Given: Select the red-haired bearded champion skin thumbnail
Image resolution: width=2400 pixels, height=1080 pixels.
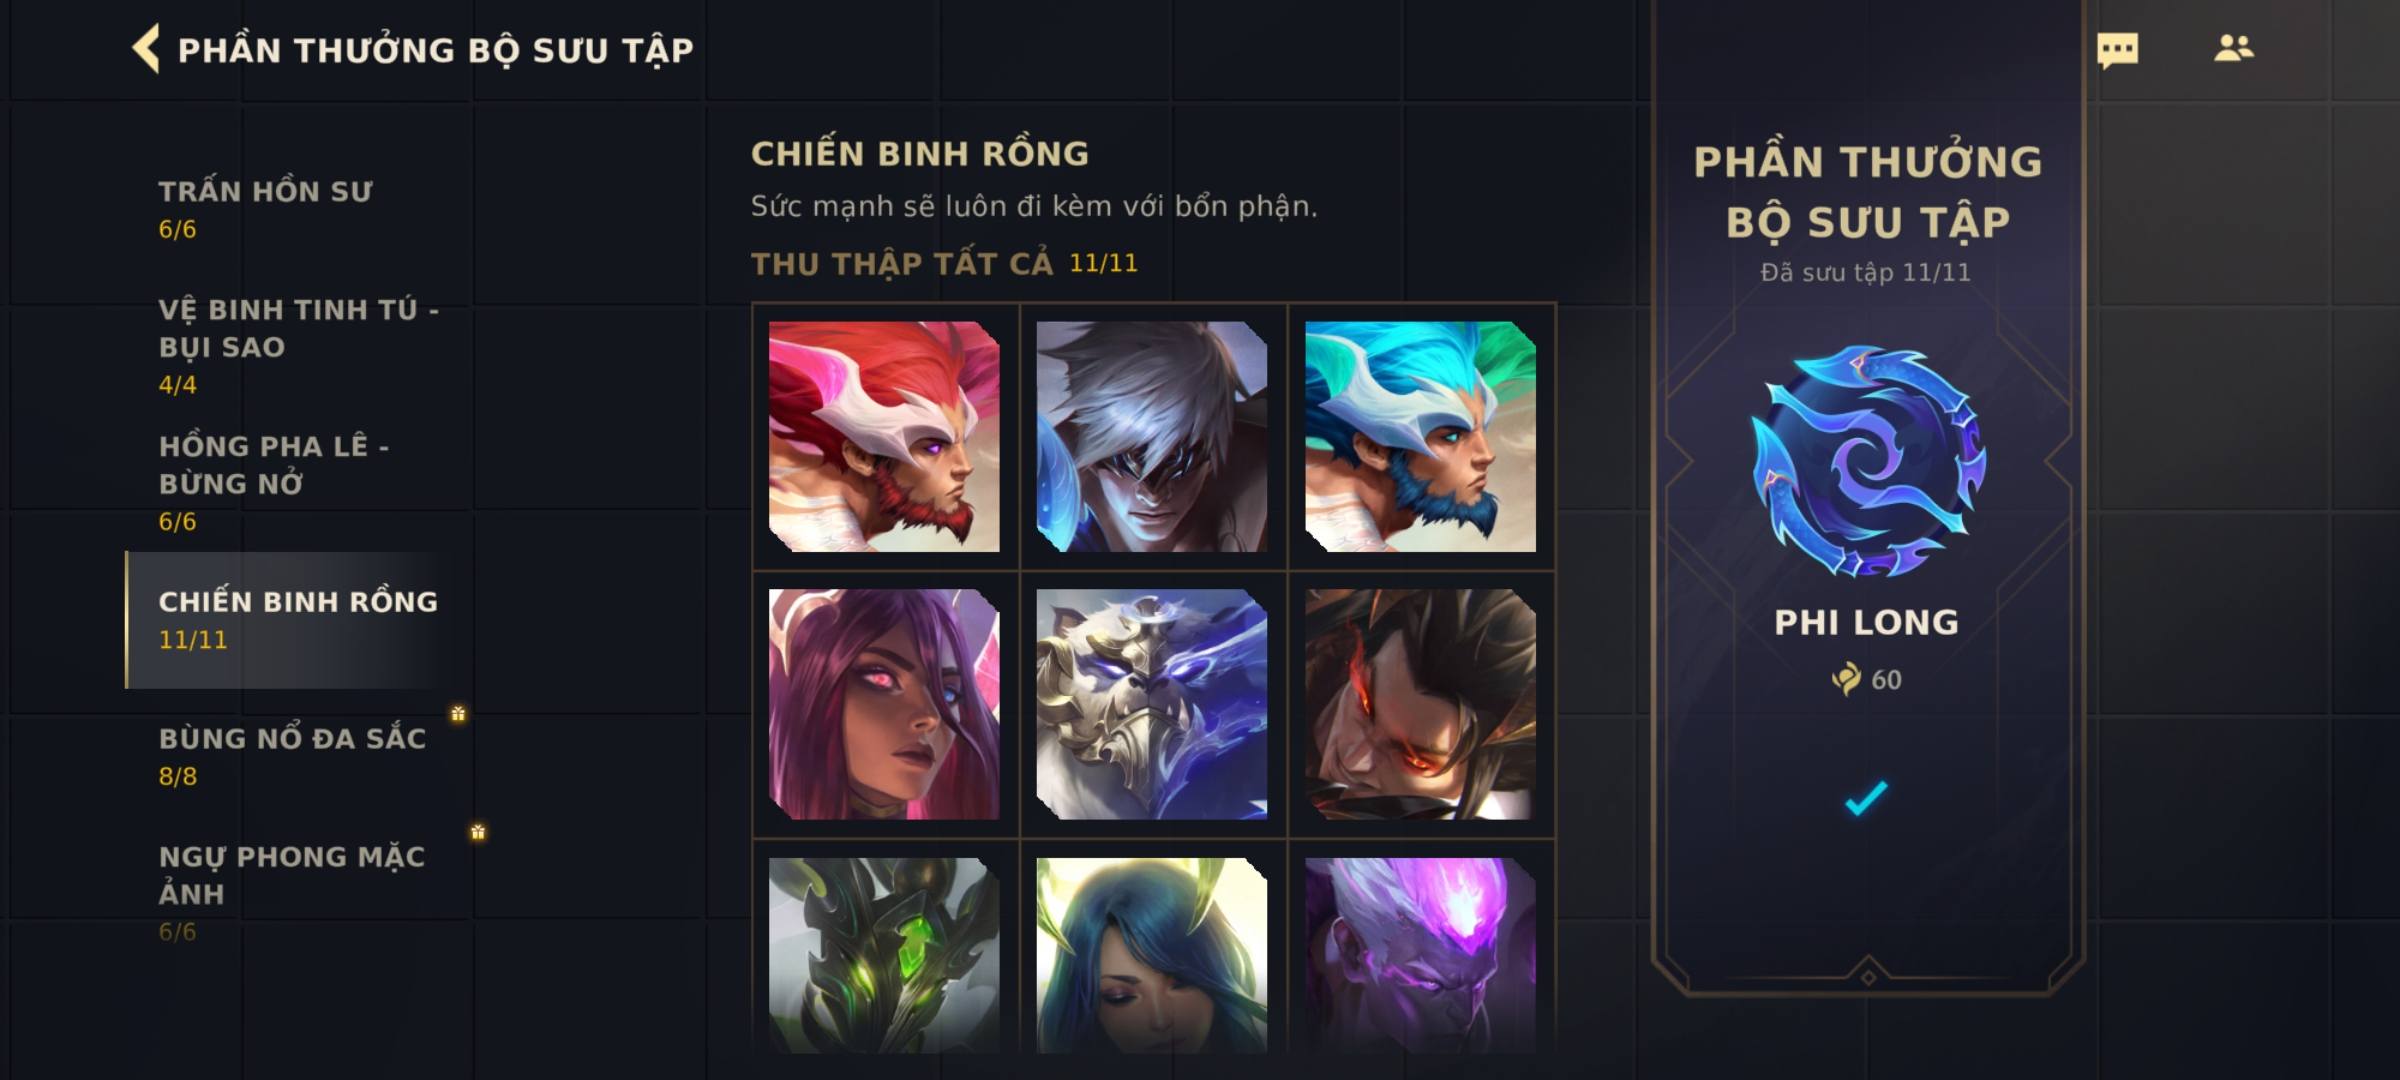Looking at the screenshot, I should [884, 436].
